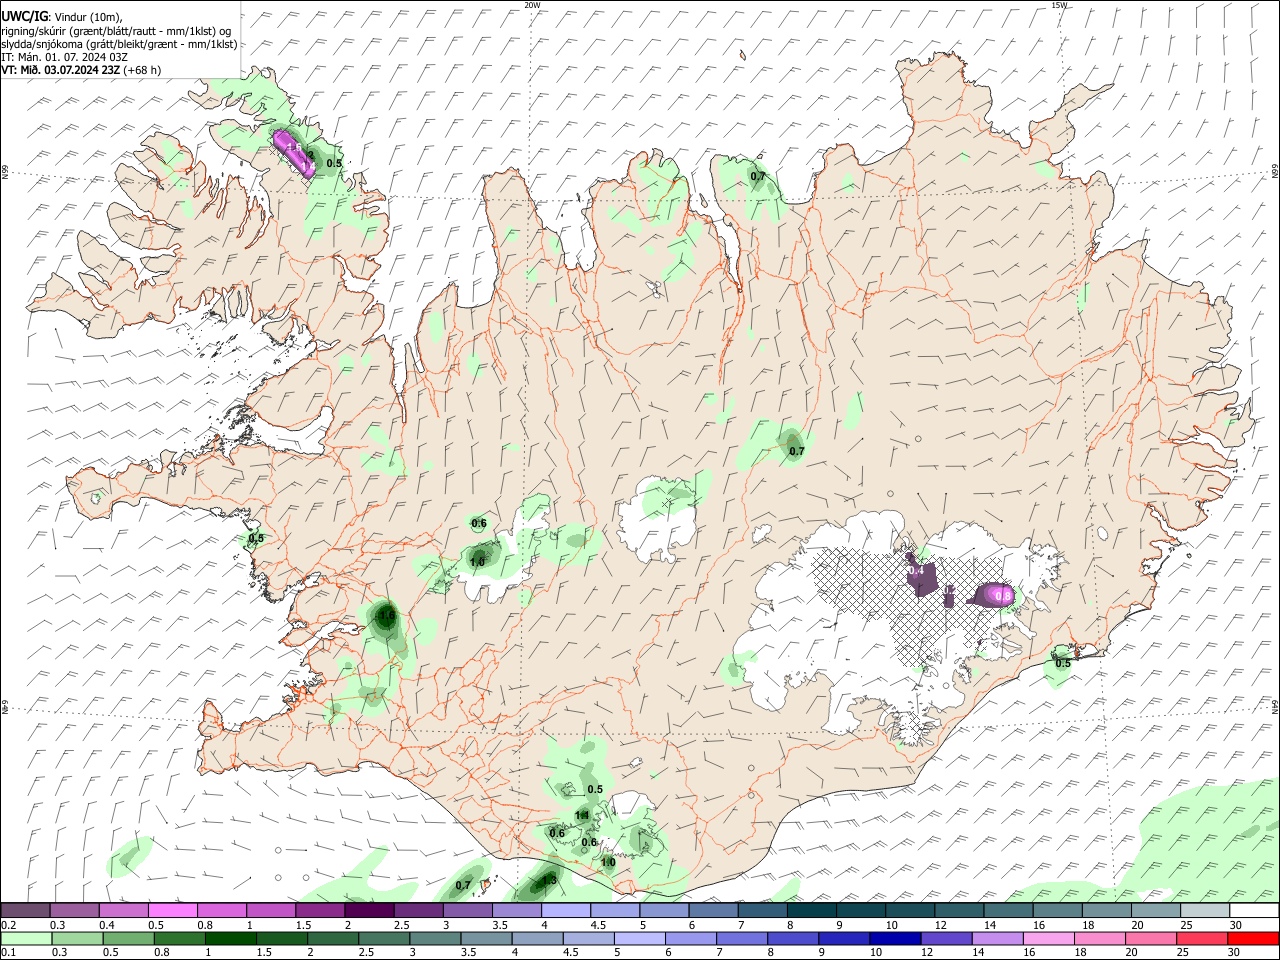The image size is (1280, 960).
Task: Click the '1.0' value beside Langjökull glacier
Action: [x=477, y=563]
